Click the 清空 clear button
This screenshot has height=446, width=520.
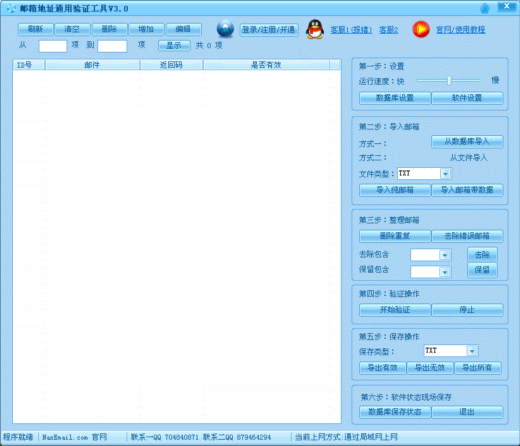click(72, 29)
